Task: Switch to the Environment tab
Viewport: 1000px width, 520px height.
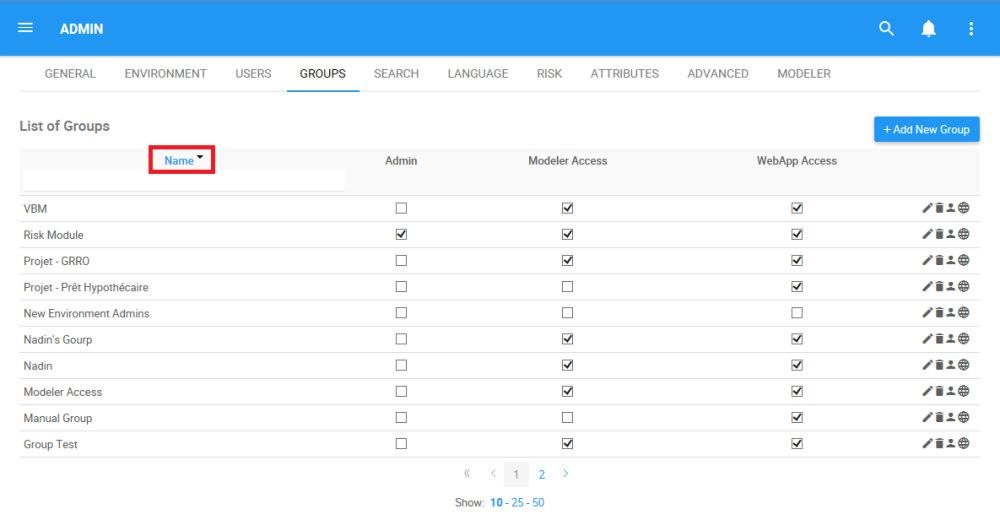Action: tap(166, 73)
